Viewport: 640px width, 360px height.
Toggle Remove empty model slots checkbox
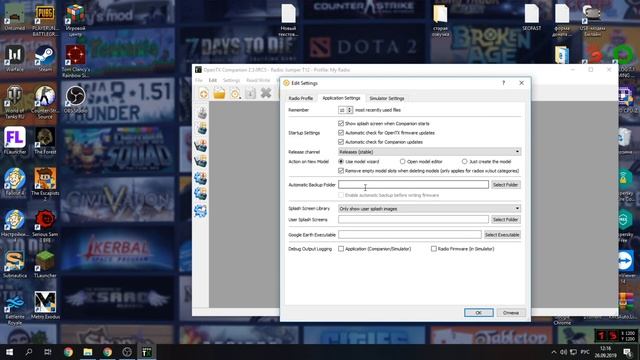(341, 171)
